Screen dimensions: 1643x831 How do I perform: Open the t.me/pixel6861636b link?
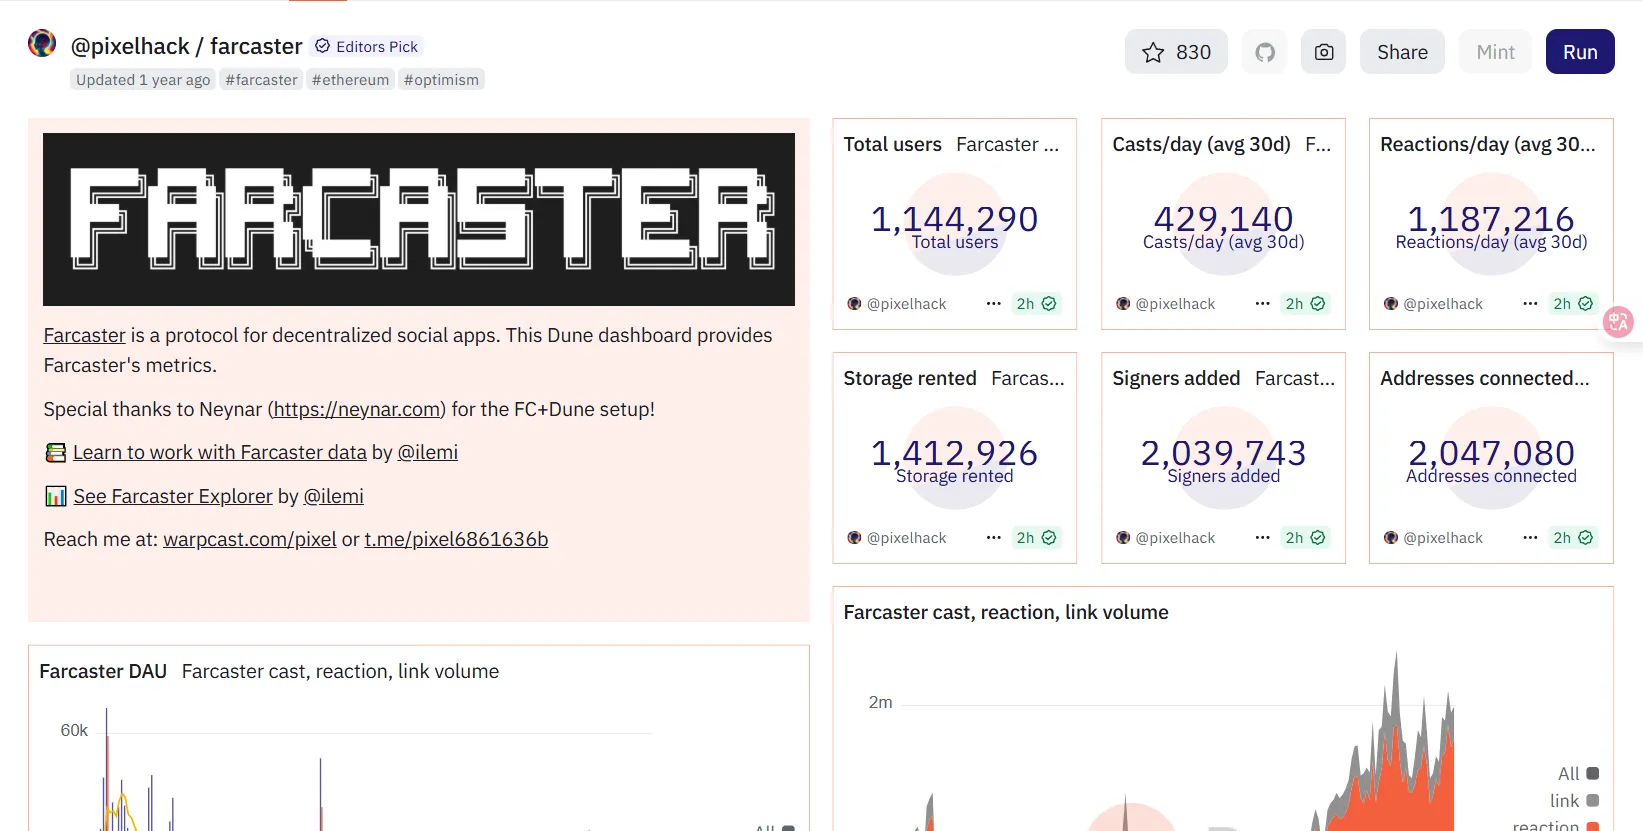pos(456,539)
